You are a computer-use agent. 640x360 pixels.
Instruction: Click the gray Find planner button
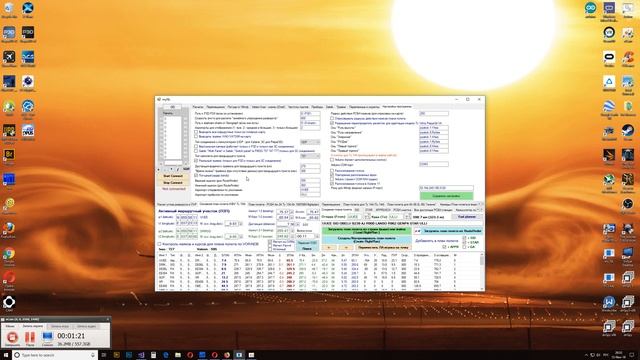(467, 216)
